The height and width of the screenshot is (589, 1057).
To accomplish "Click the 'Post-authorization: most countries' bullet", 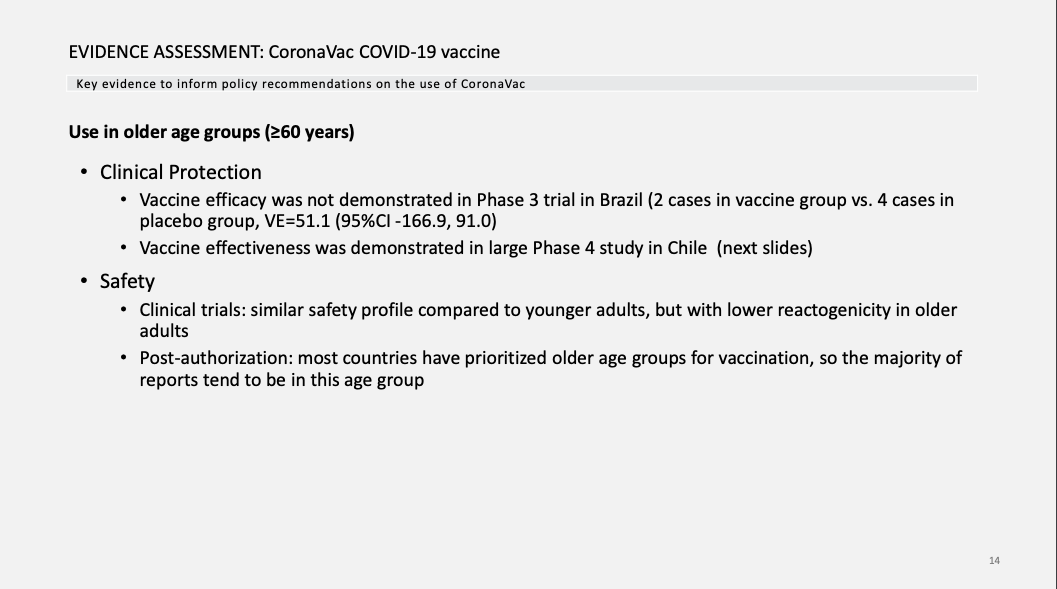I will pyautogui.click(x=300, y=357).
